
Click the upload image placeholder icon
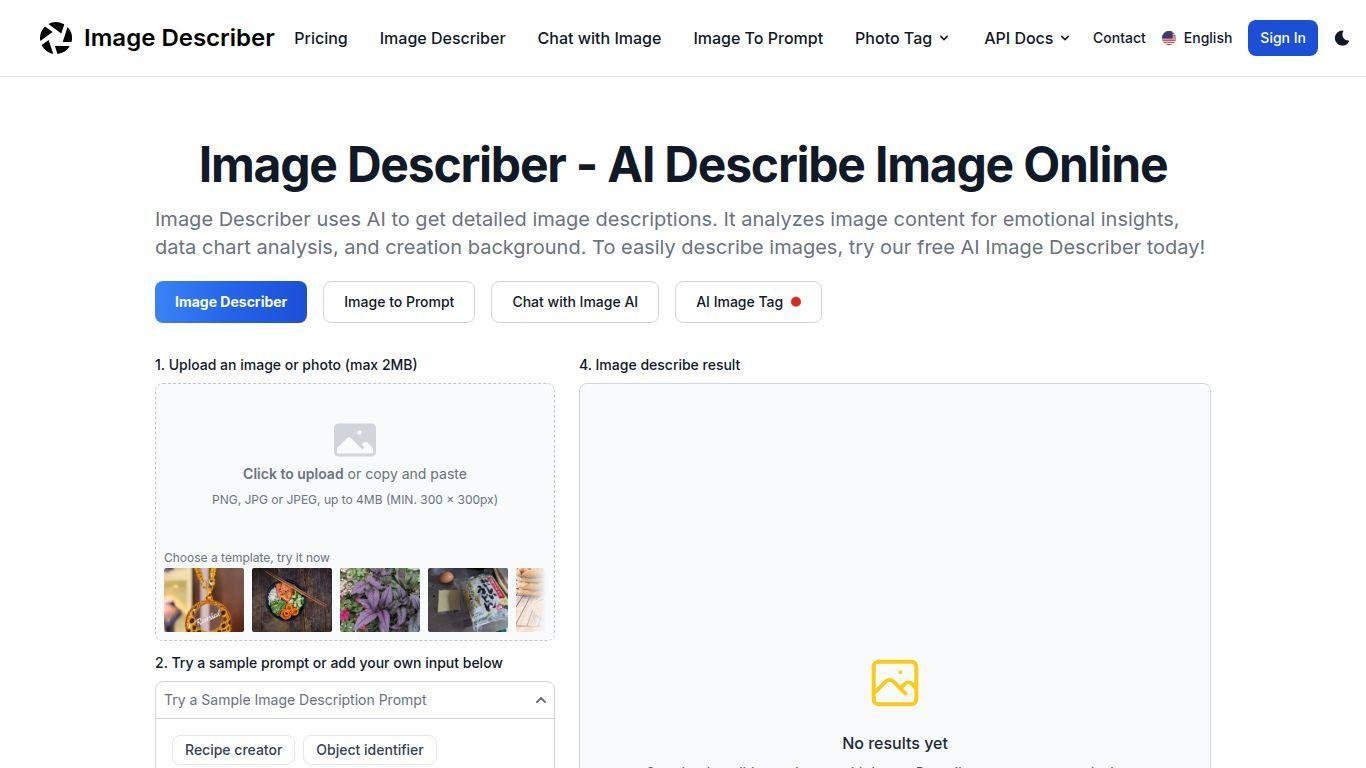click(355, 440)
